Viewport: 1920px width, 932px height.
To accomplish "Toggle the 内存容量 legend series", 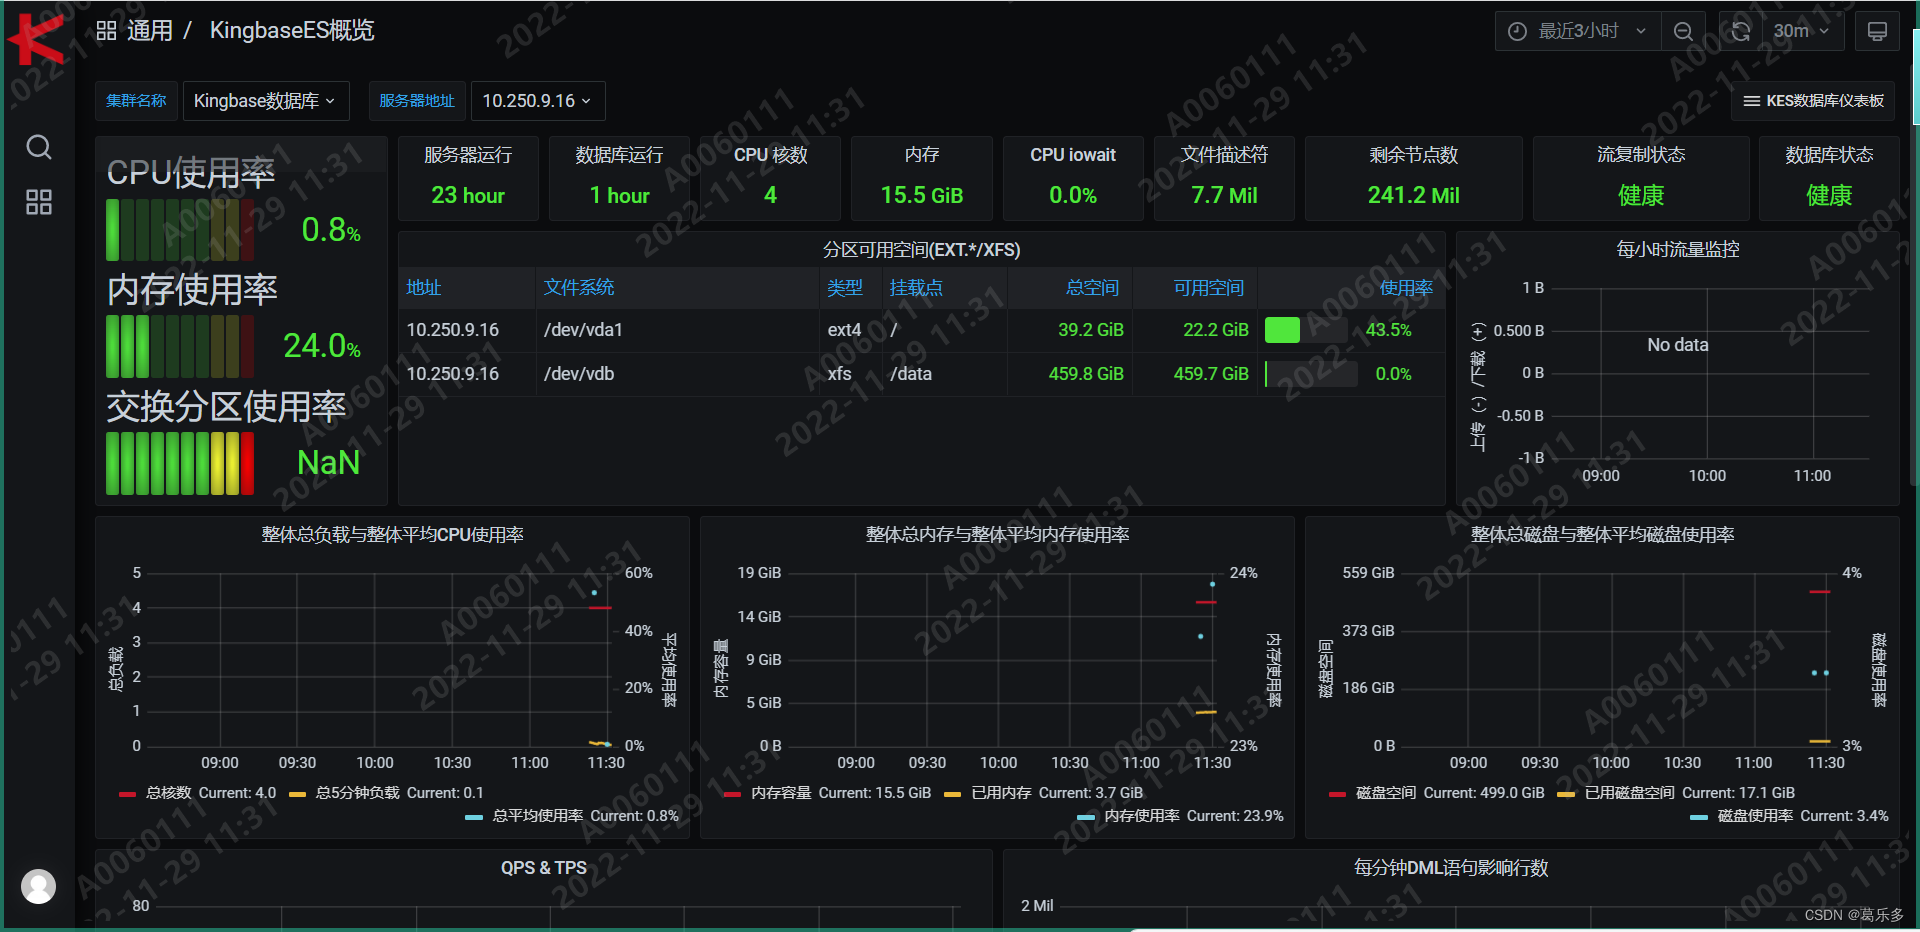I will [781, 793].
